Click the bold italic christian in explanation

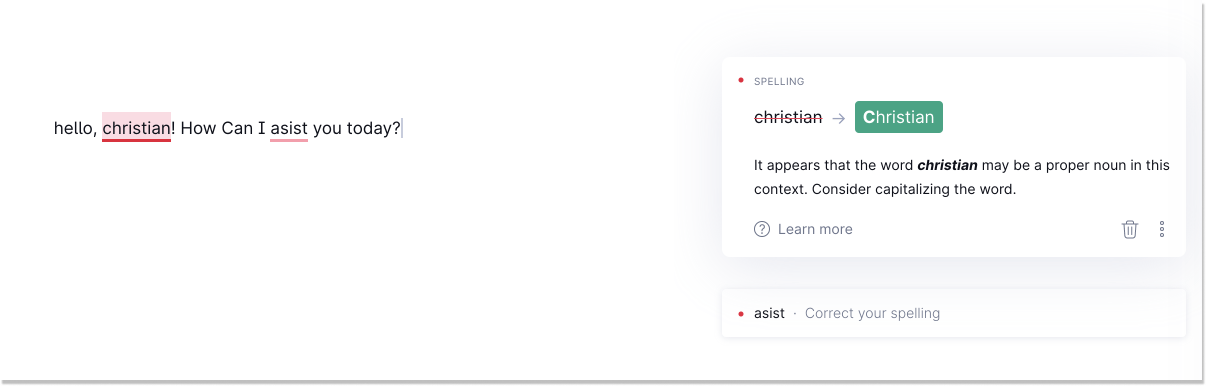[947, 165]
